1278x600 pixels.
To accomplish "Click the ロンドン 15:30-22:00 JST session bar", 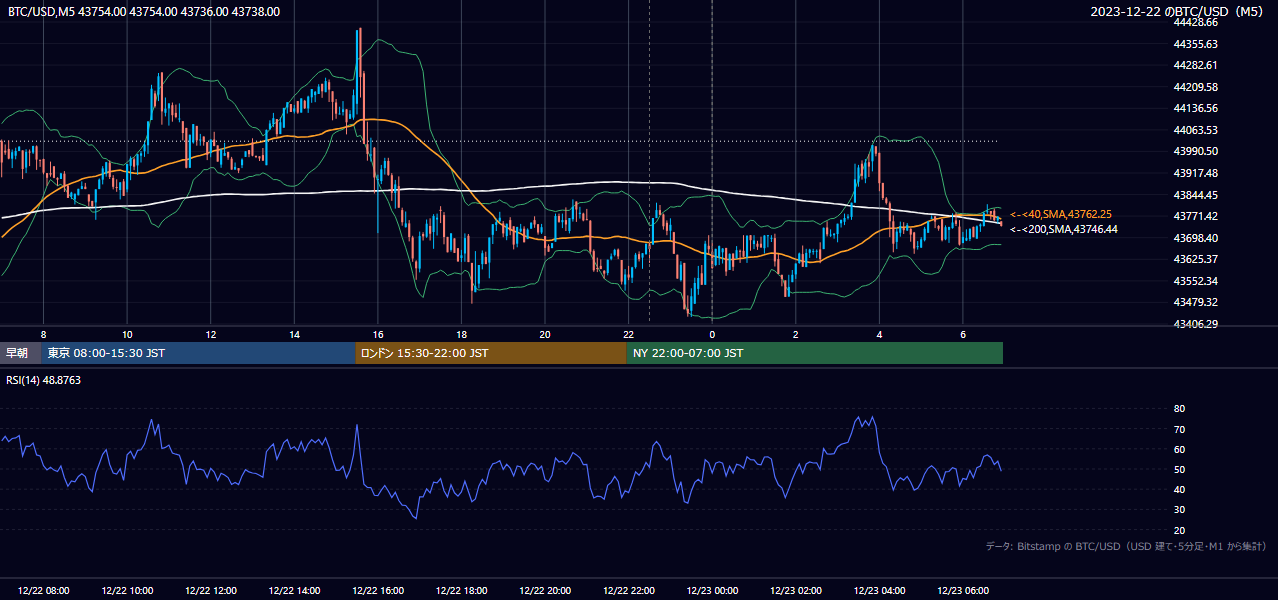I will tap(491, 353).
